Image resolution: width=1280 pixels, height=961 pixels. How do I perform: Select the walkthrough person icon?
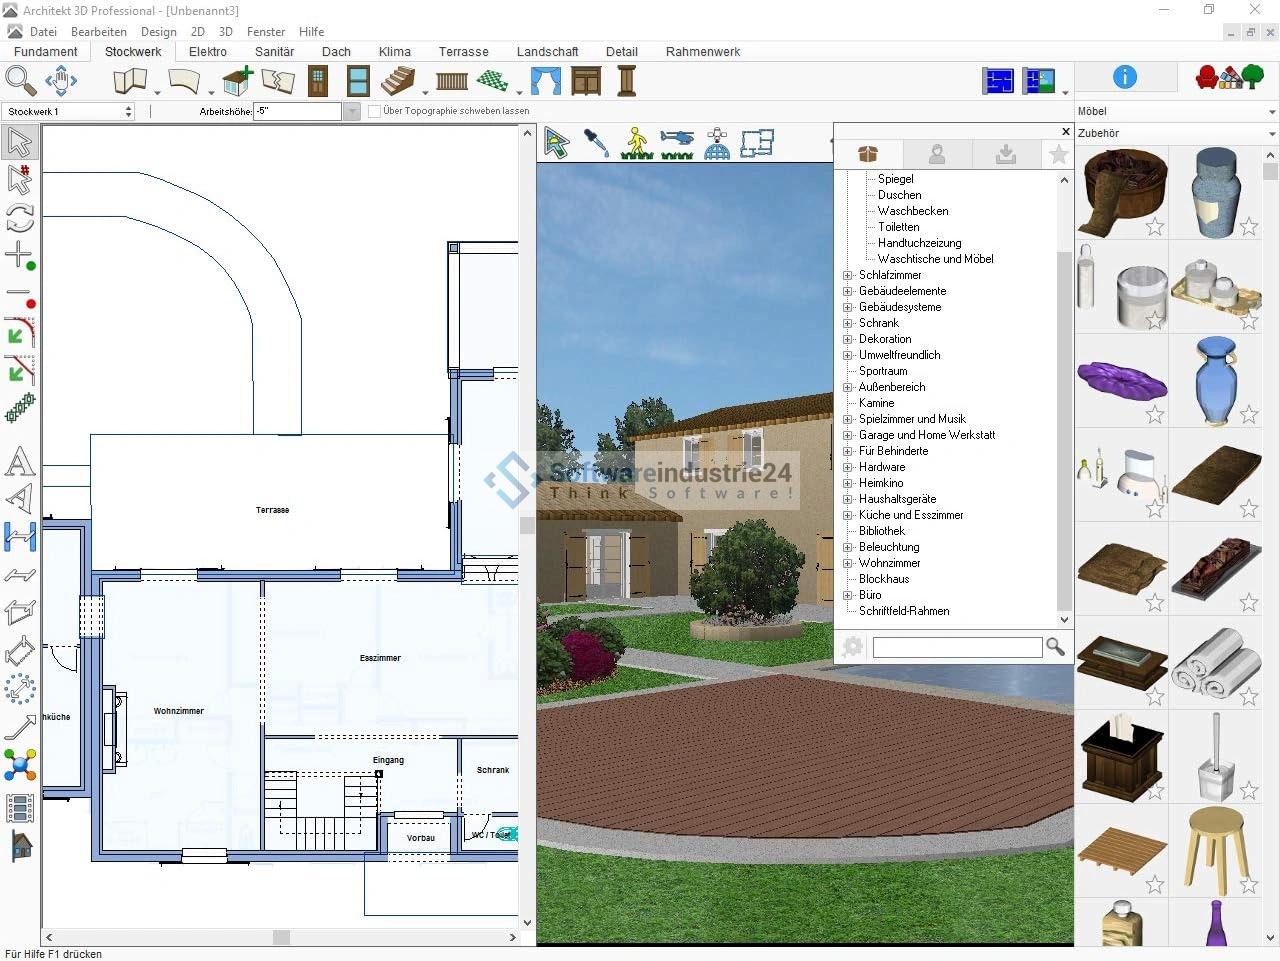pos(637,142)
